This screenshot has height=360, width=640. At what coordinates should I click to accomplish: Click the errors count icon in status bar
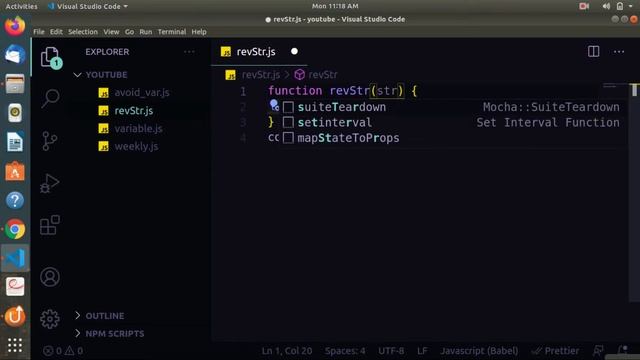[48, 351]
